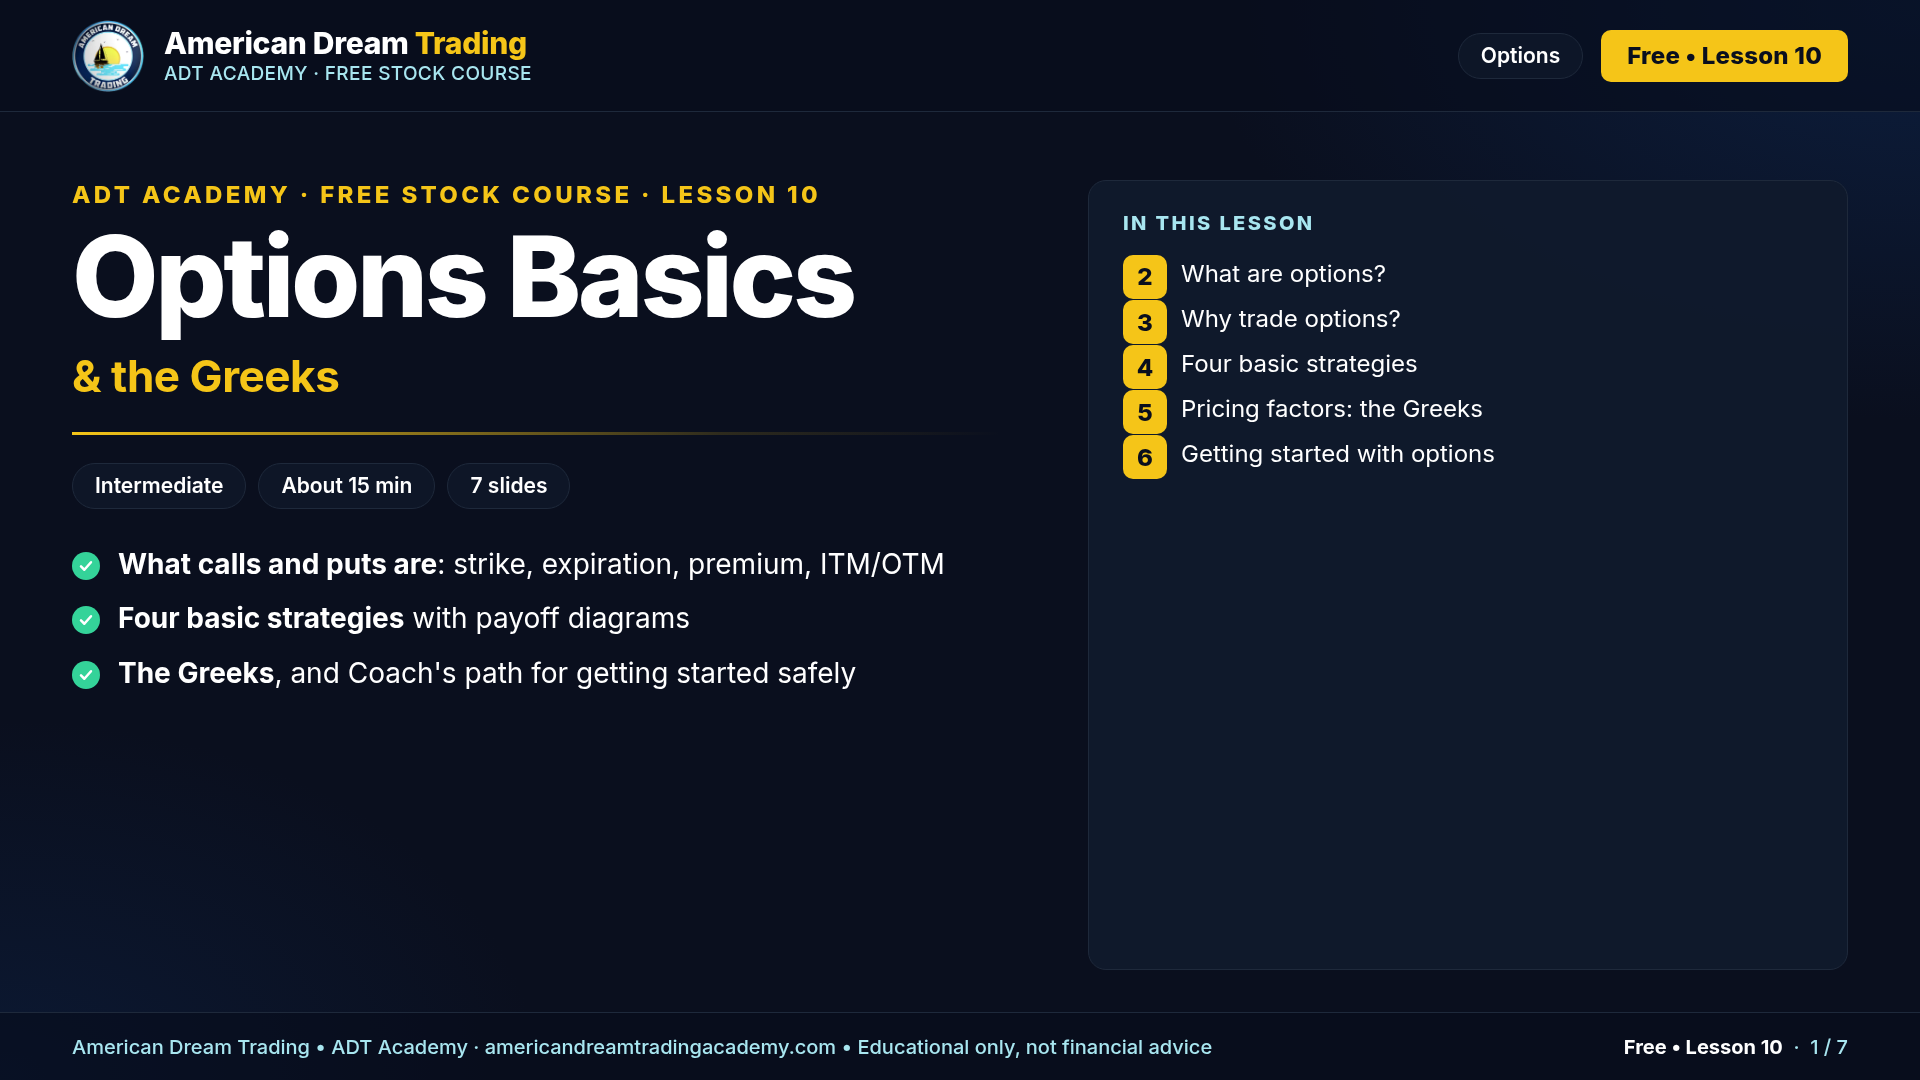Click 'The Greeks, and Coach's path' bullet text
This screenshot has height=1080, width=1920.
click(486, 674)
